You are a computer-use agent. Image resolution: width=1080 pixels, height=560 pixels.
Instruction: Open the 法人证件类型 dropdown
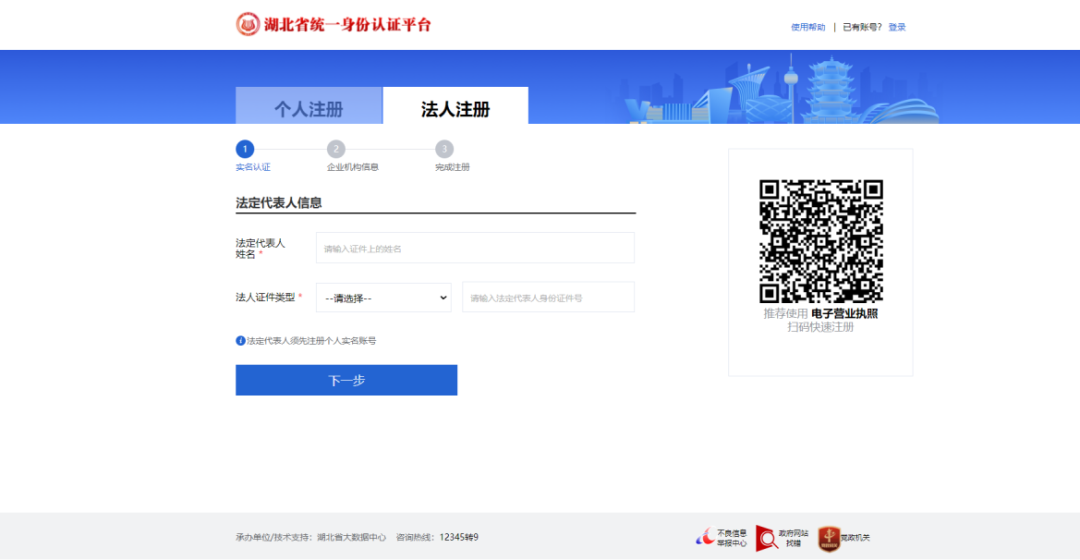pyautogui.click(x=383, y=297)
